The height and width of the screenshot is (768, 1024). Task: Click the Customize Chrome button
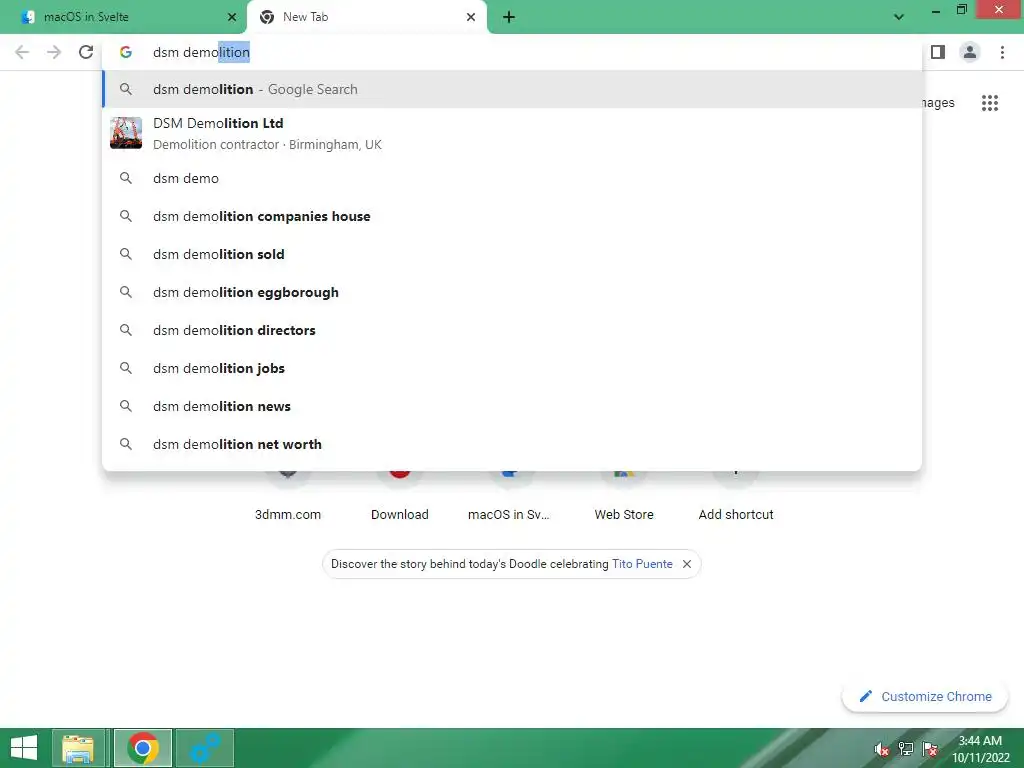click(925, 696)
